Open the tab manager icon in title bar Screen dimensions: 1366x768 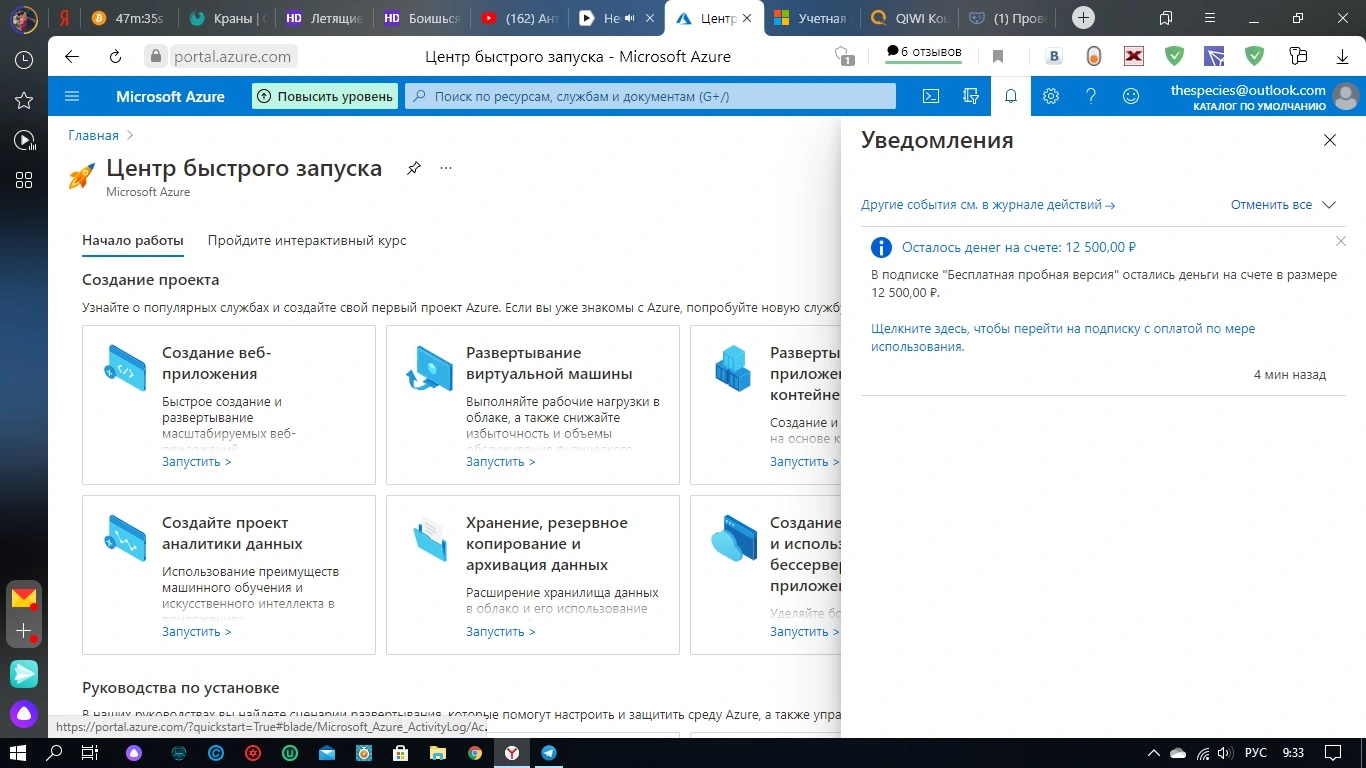tap(1166, 18)
